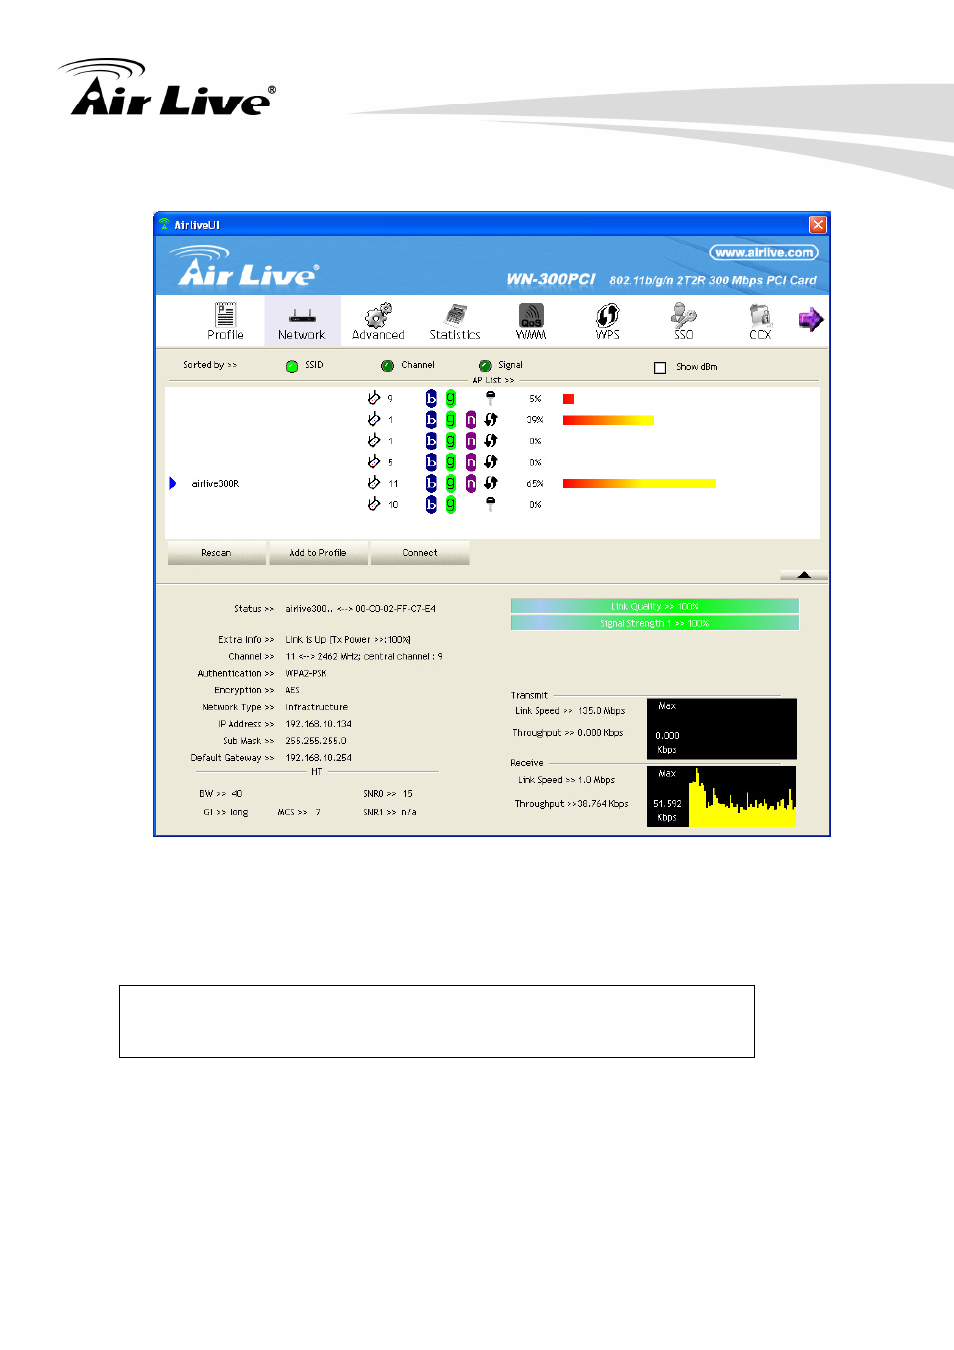Viewport: 954px width, 1350px height.
Task: Click the 'g' mode icon in channel 10 row
Action: 451,504
